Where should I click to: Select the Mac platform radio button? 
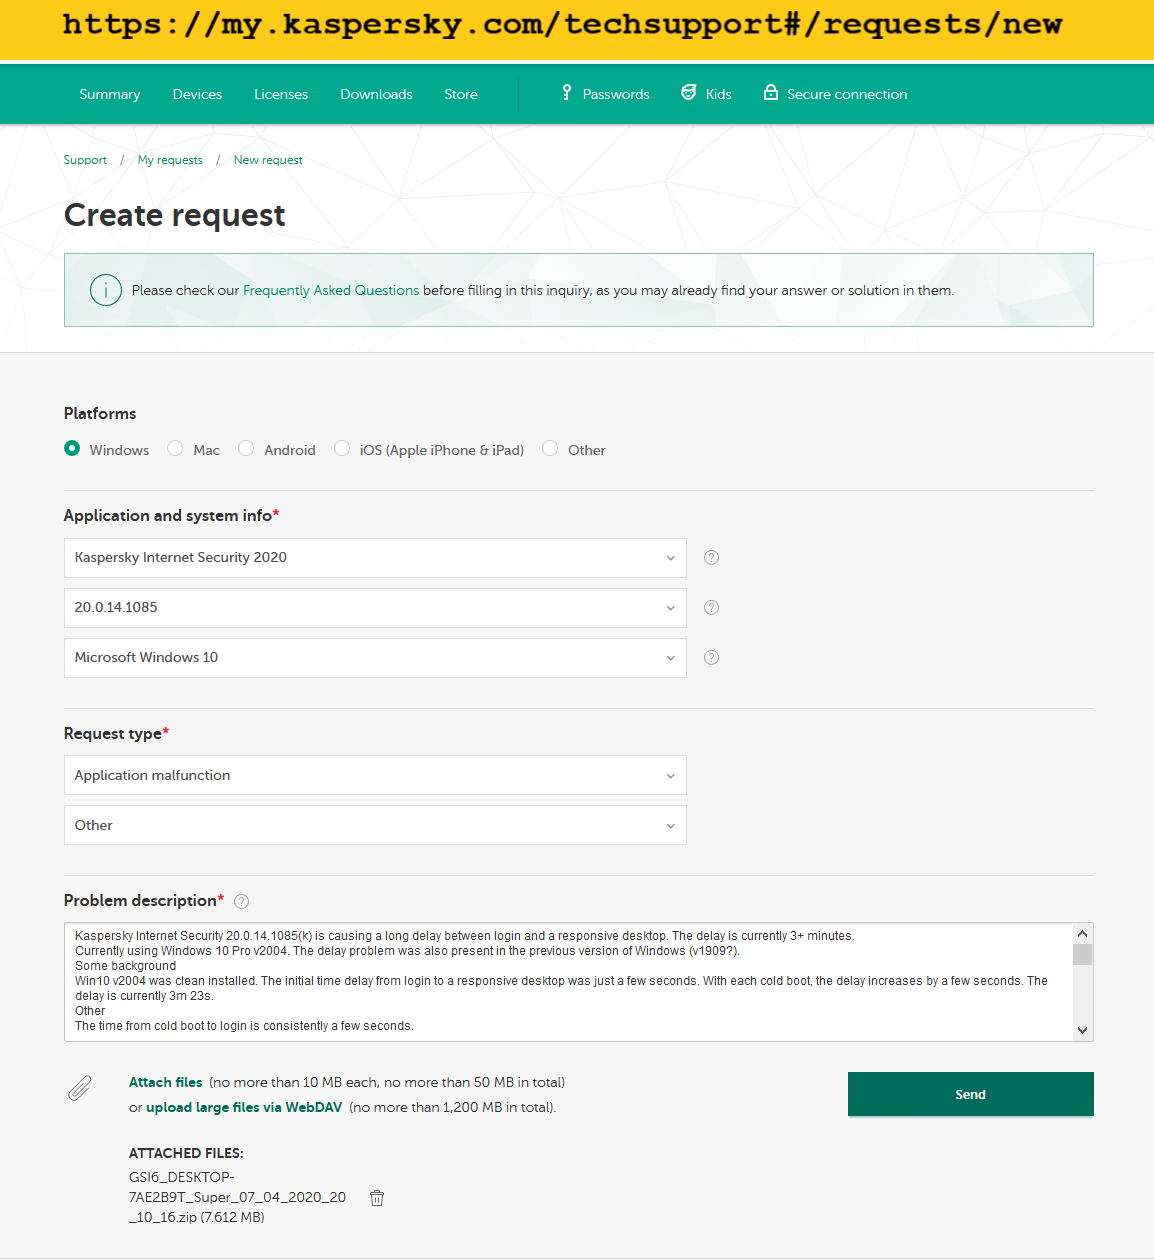pyautogui.click(x=175, y=448)
